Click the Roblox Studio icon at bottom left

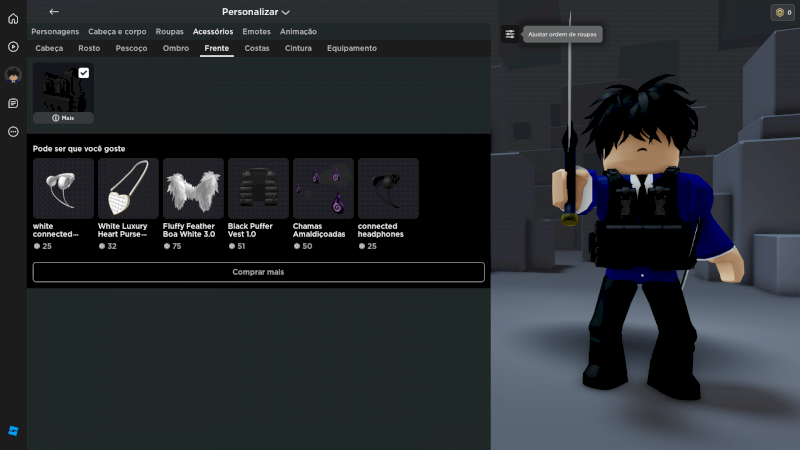13,431
